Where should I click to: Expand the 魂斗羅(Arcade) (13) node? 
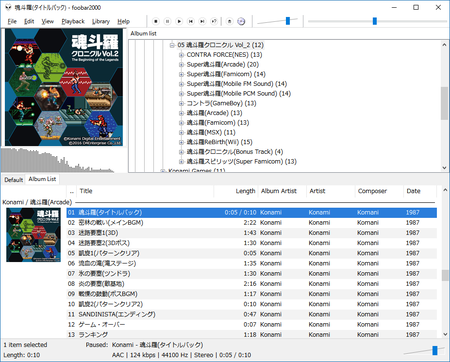click(x=181, y=113)
